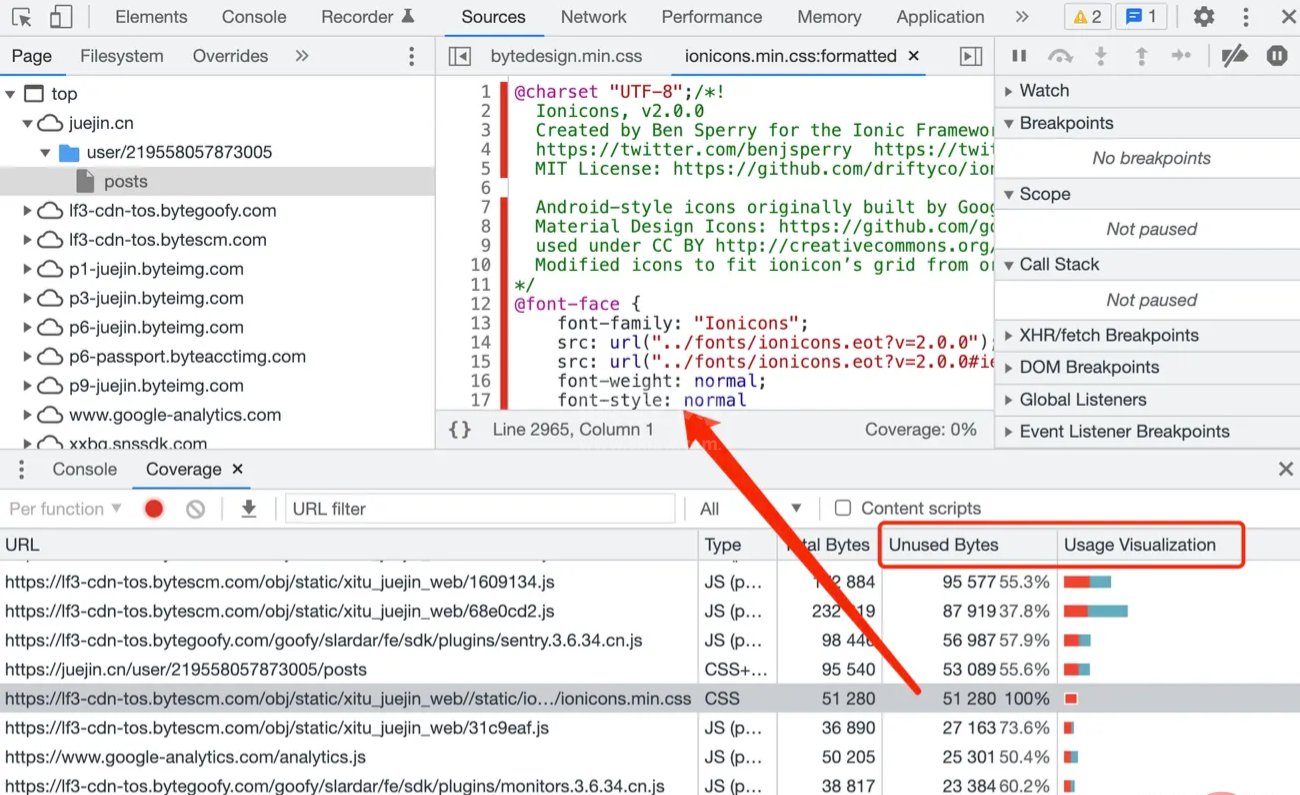1300x795 pixels.
Task: Toggle the device toolbar icon
Action: pos(60,17)
